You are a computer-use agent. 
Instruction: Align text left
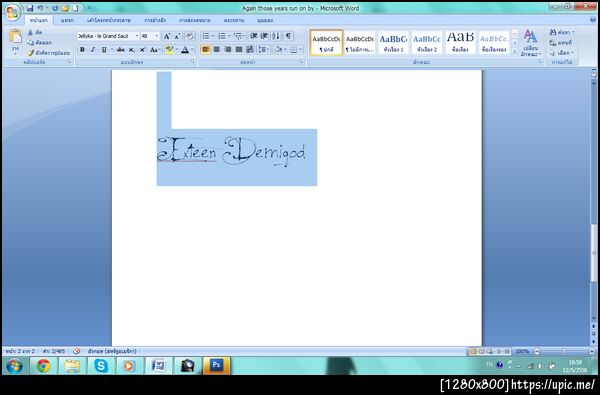[205, 50]
